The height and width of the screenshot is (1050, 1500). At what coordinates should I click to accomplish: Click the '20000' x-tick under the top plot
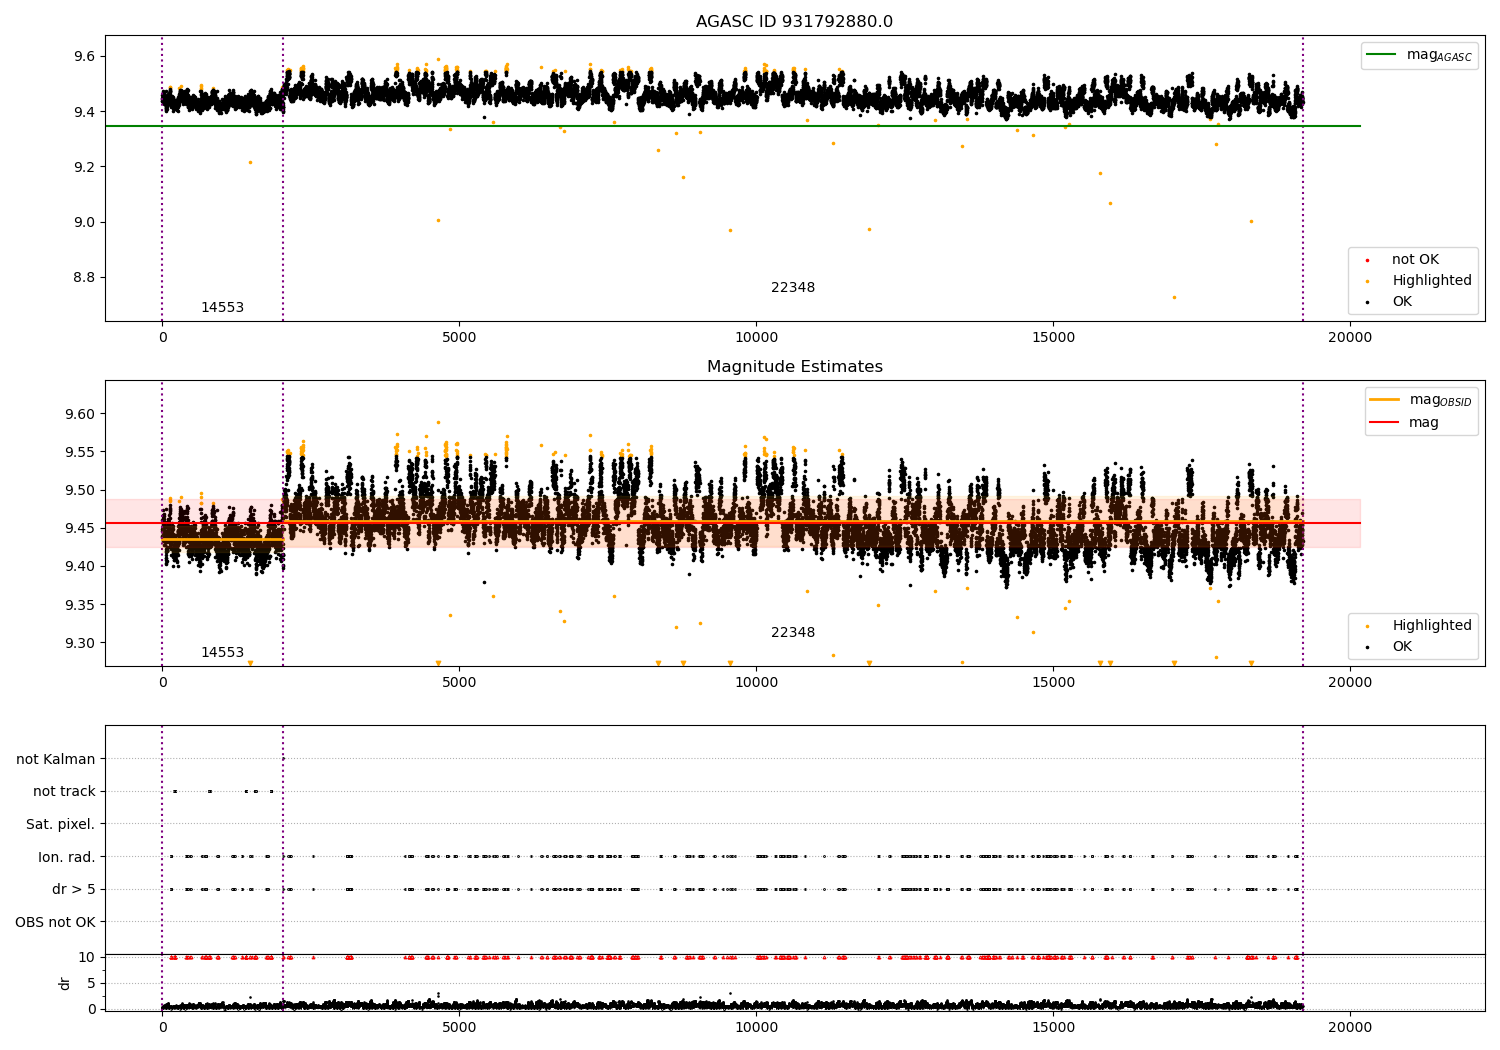[x=1350, y=338]
